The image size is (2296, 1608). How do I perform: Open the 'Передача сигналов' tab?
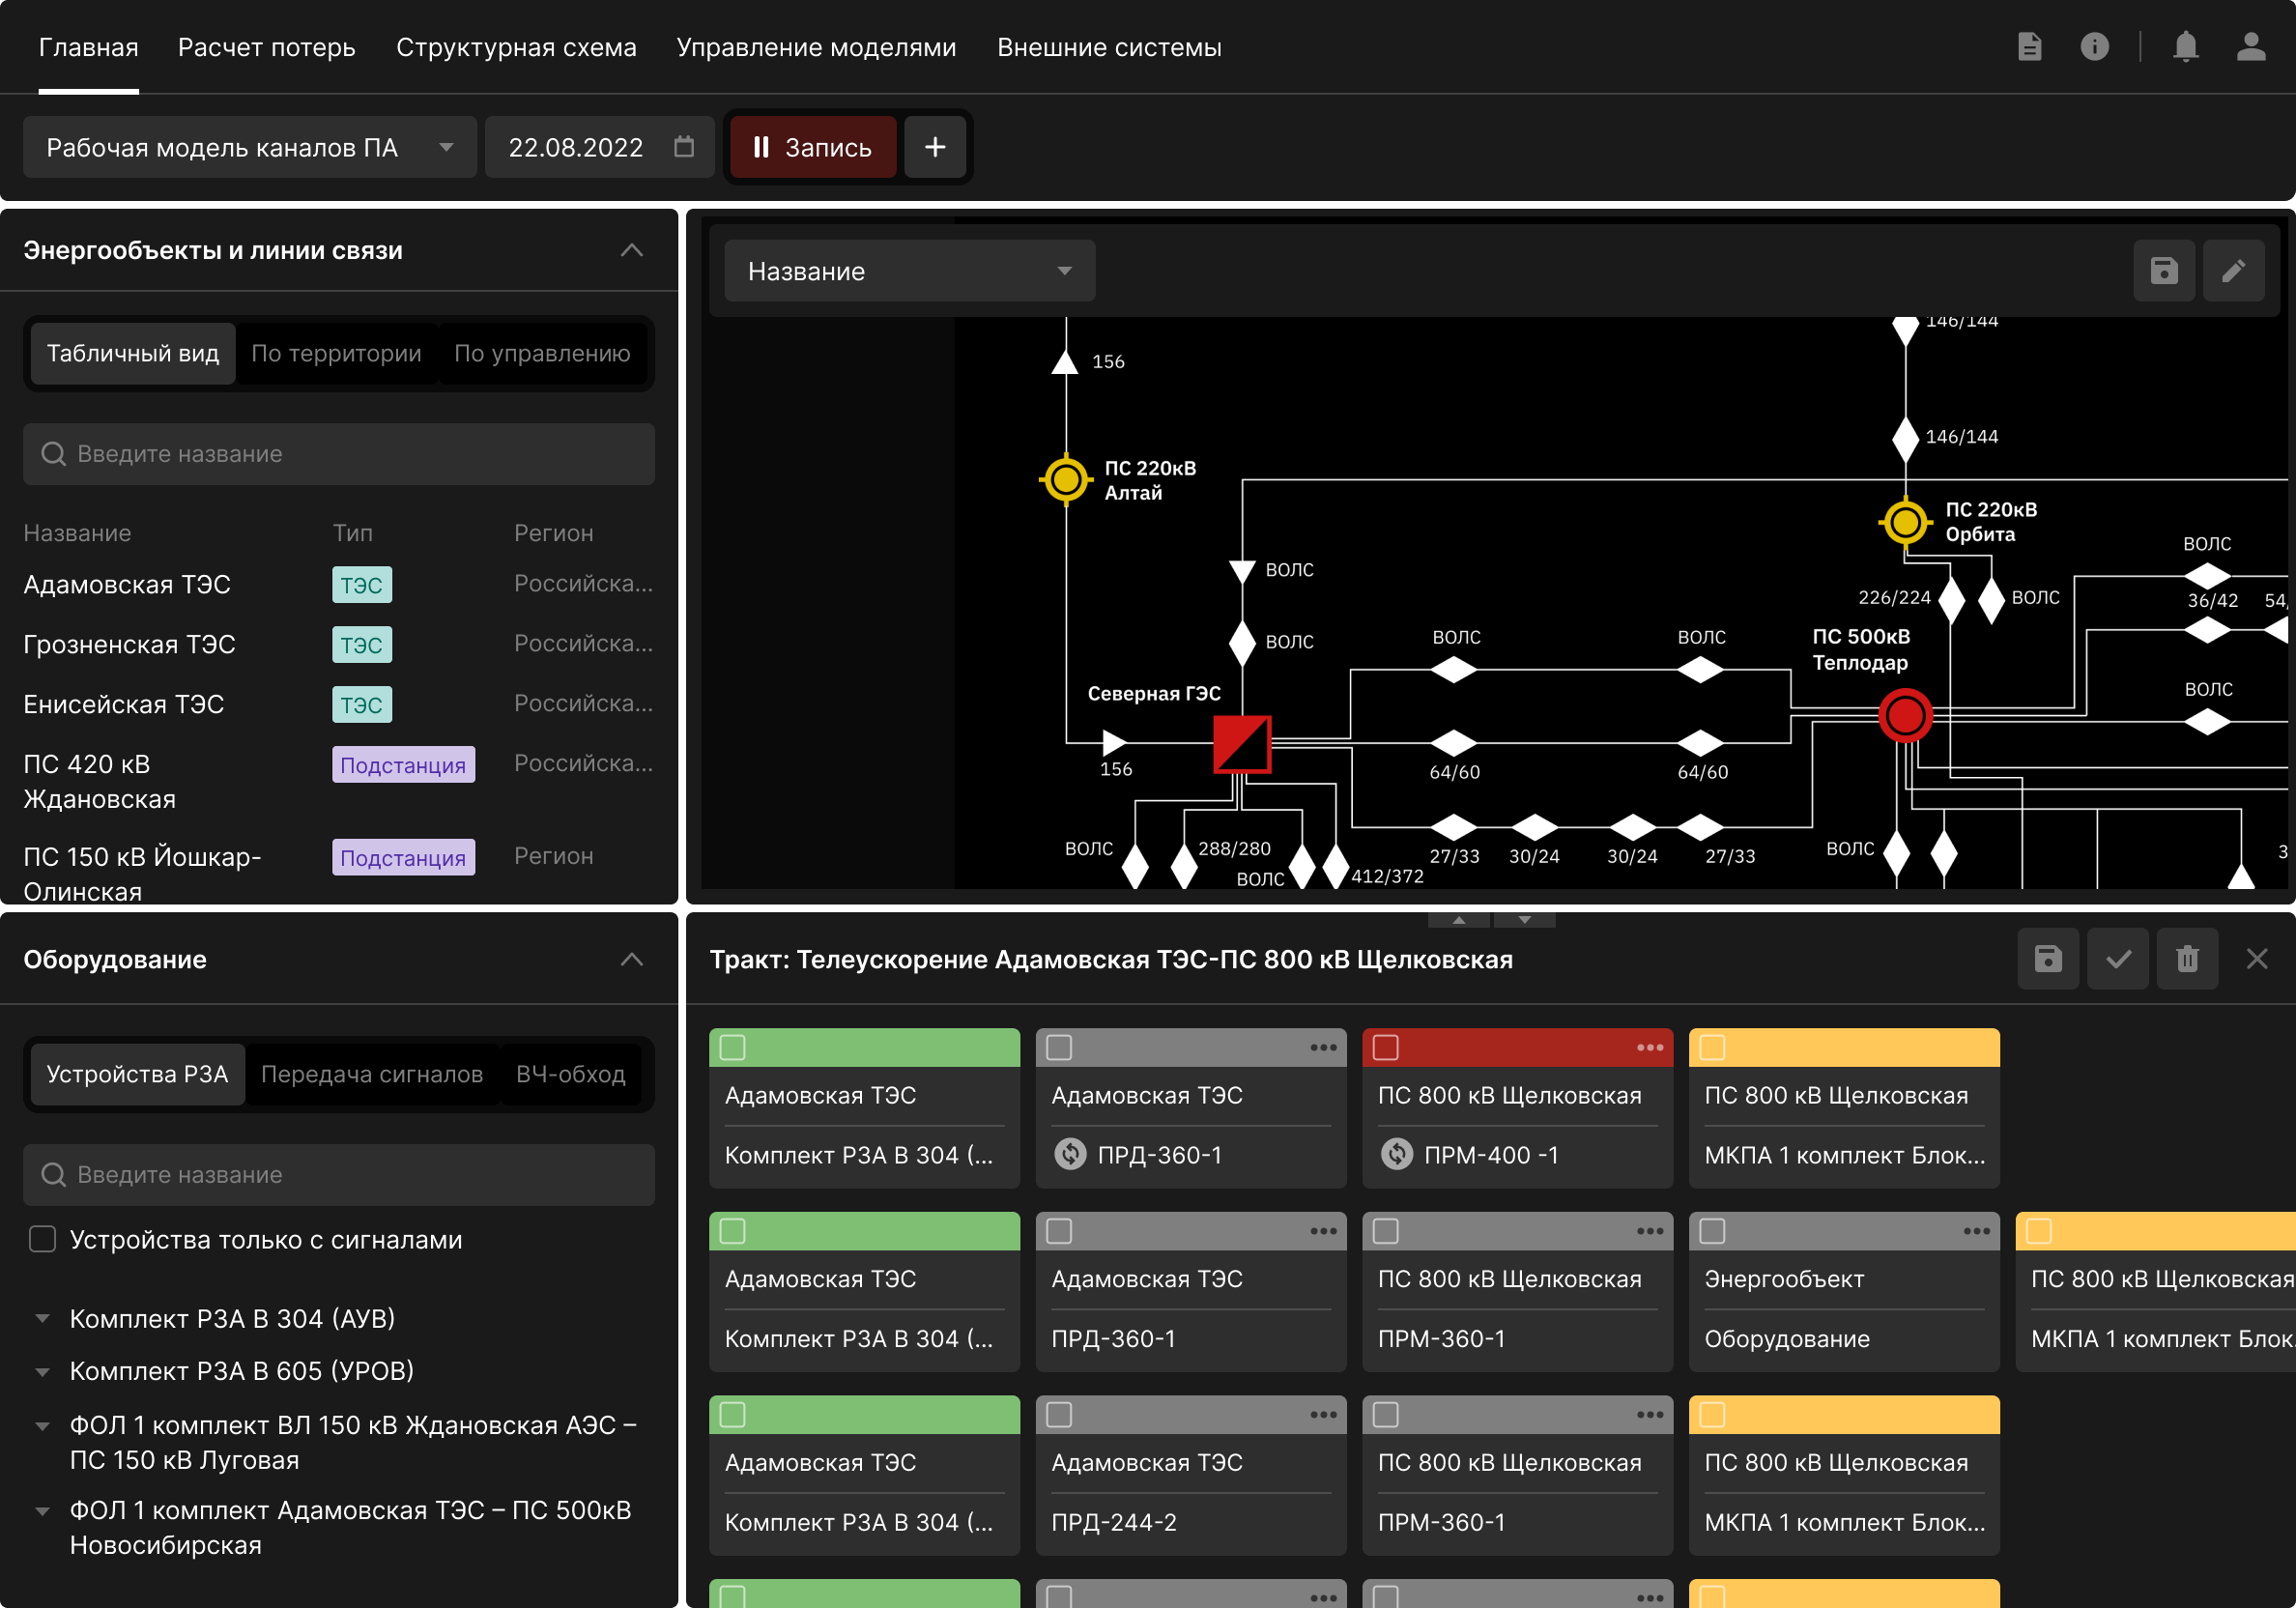point(372,1074)
